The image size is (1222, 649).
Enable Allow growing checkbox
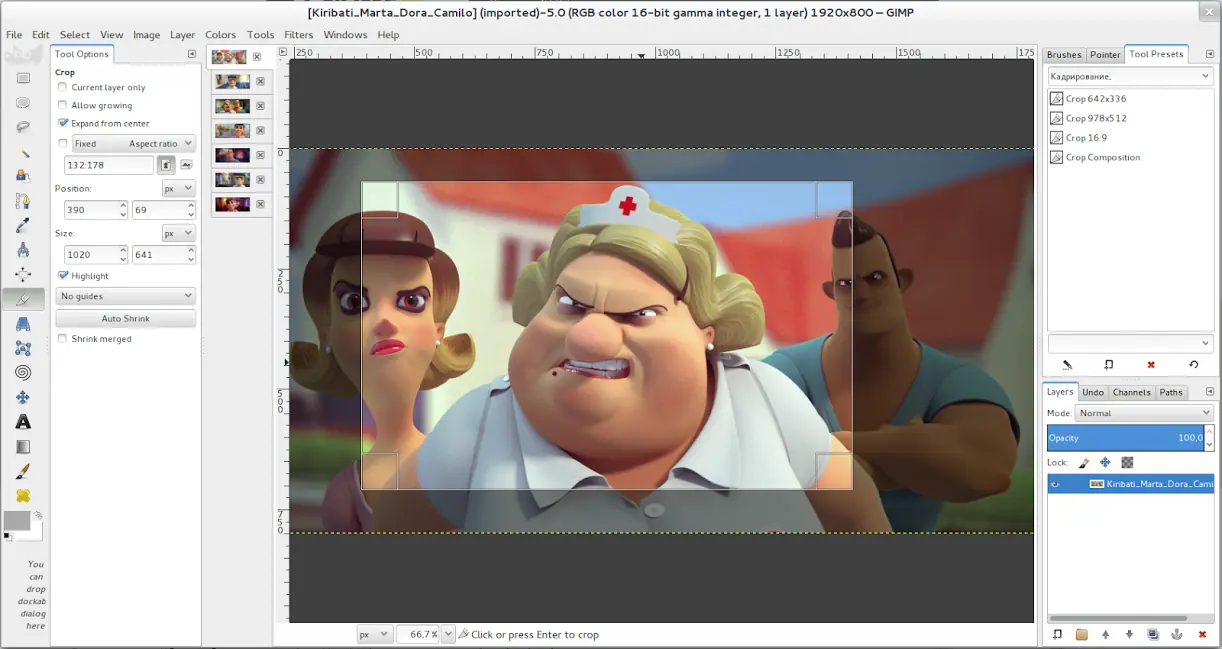(63, 105)
